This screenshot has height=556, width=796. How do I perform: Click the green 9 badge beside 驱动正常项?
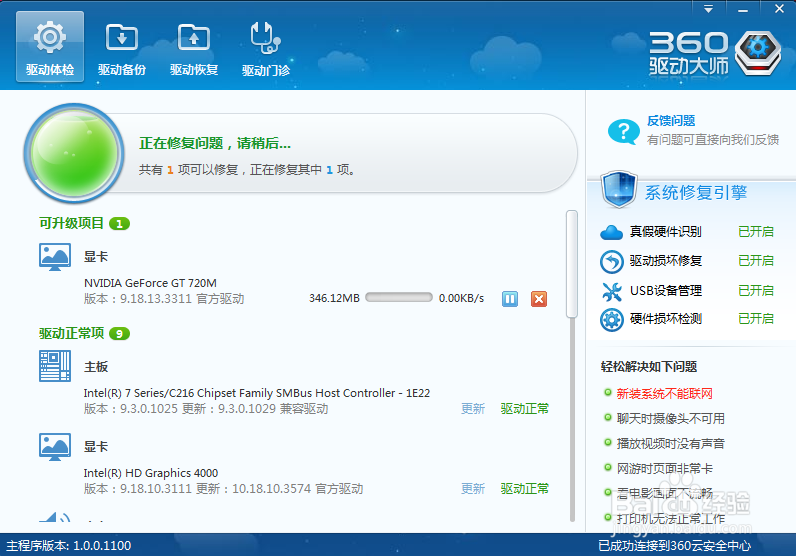pos(119,334)
